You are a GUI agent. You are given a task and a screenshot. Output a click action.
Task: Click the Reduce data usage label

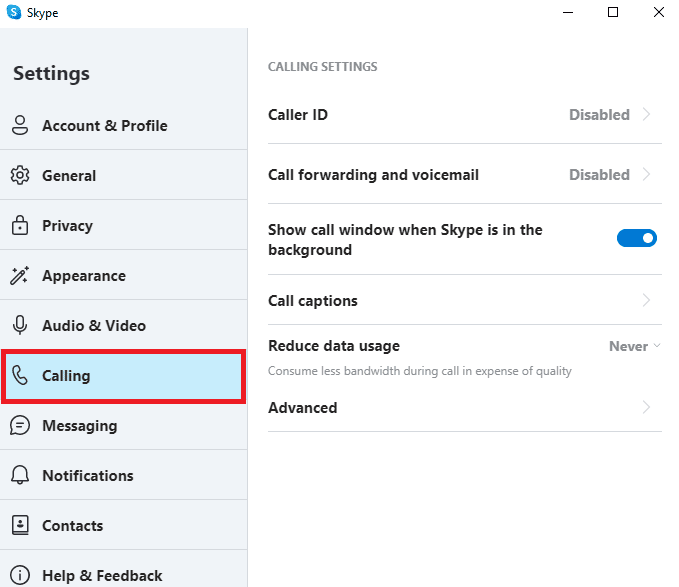point(334,346)
